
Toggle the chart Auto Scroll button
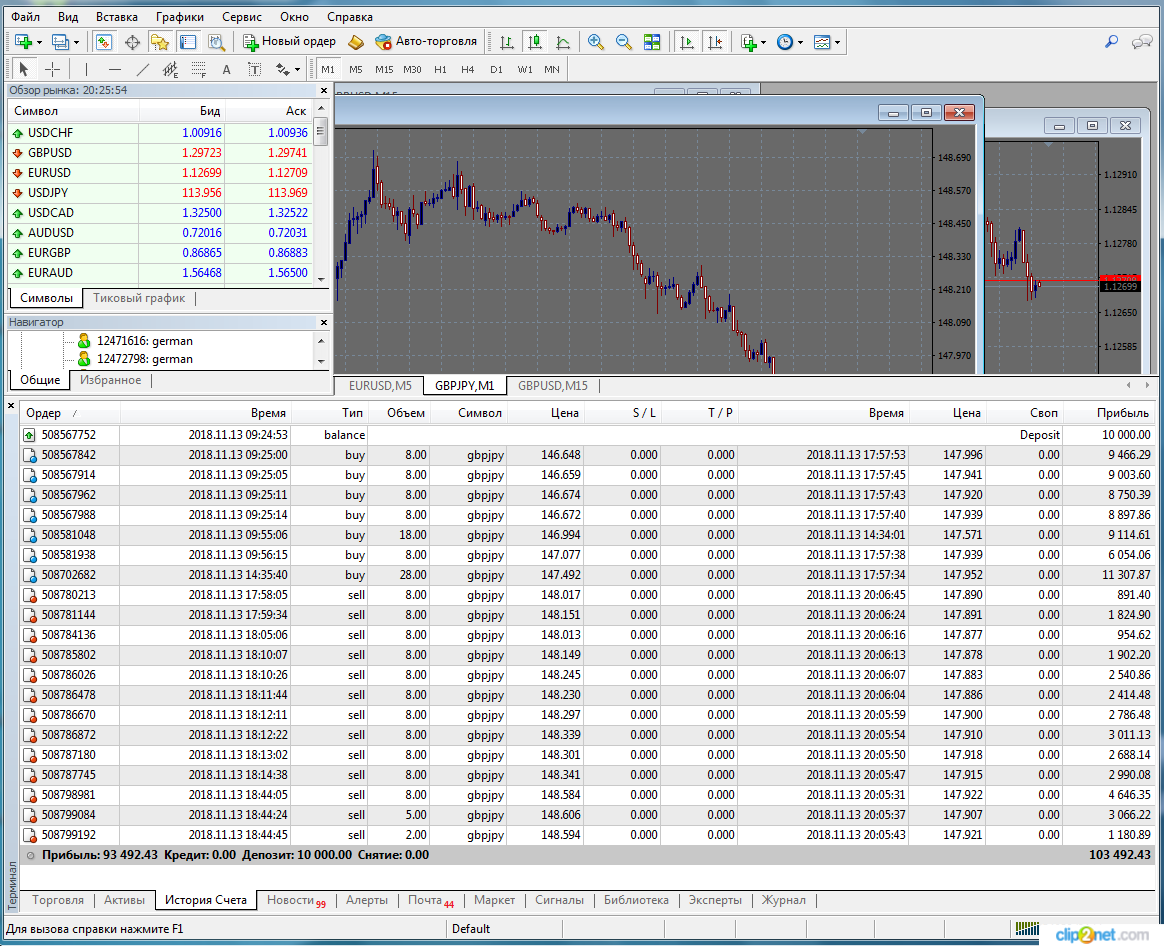[x=687, y=42]
